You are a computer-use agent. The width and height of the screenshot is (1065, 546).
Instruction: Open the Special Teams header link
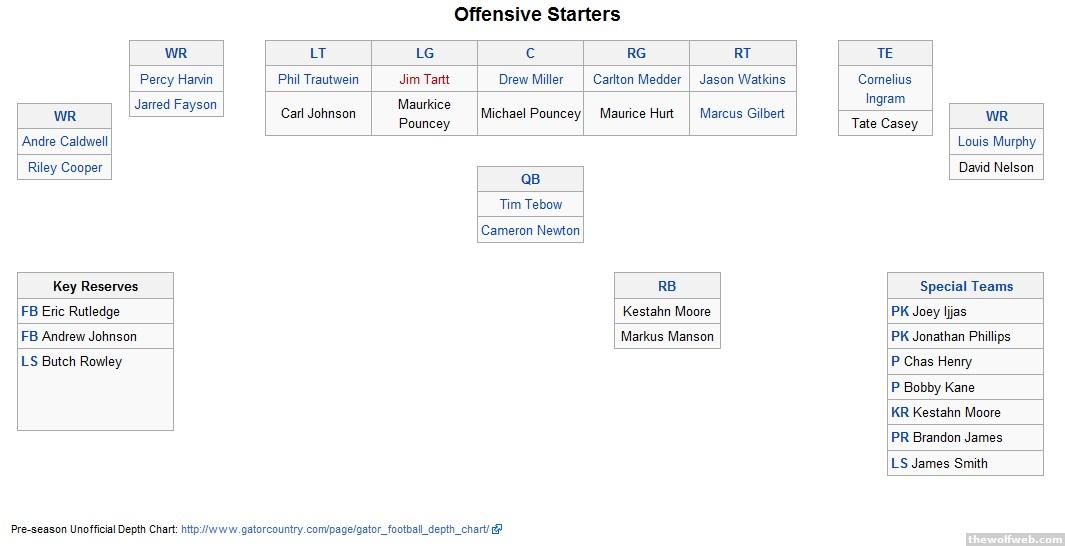(966, 286)
